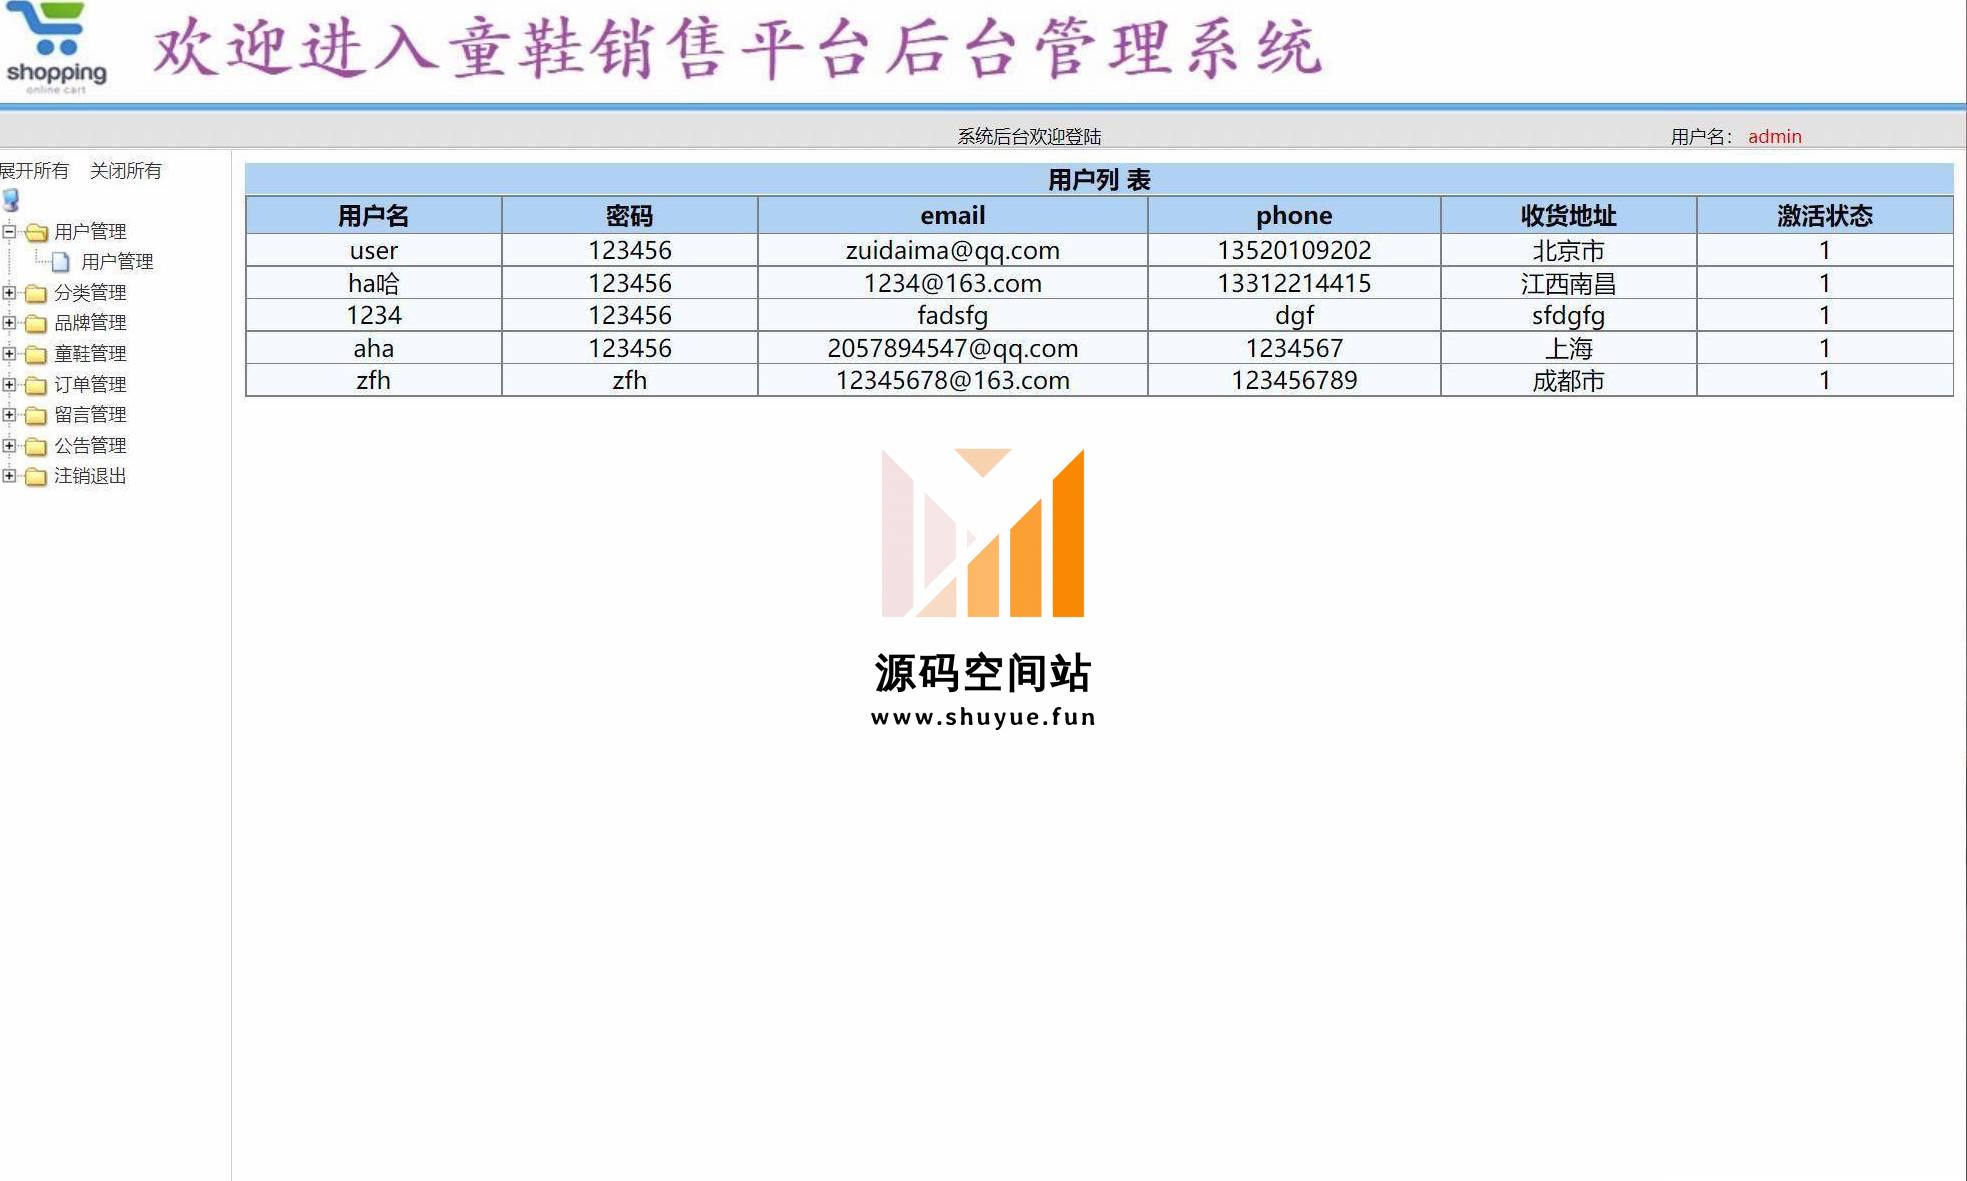This screenshot has height=1181, width=1967.
Task: Click the shopping cart logo
Action: pyautogui.click(x=56, y=48)
